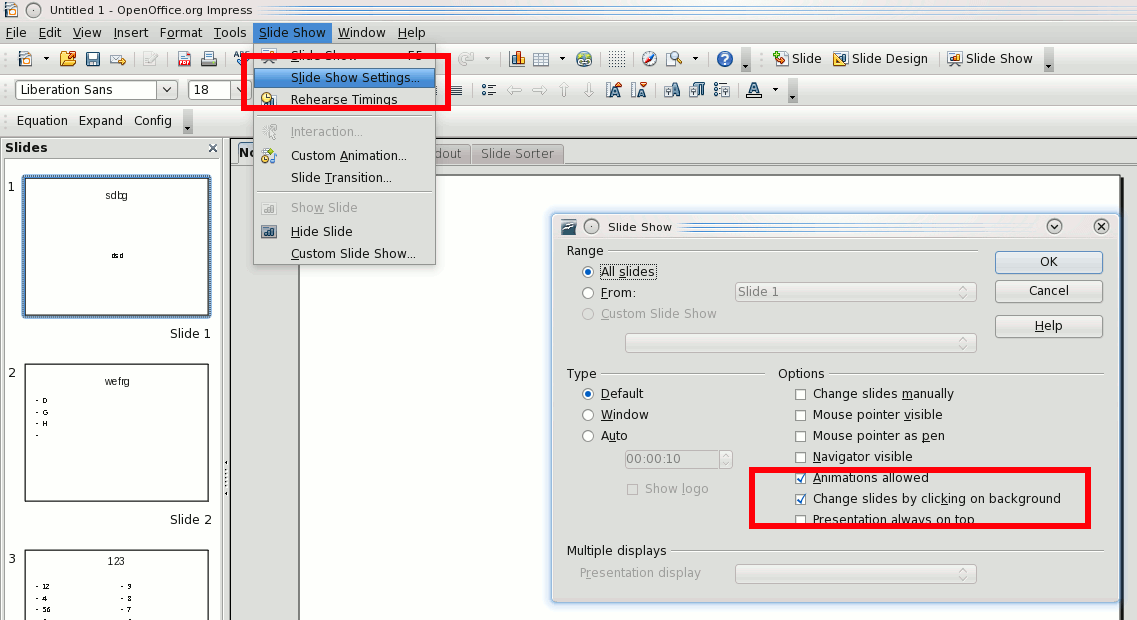The width and height of the screenshot is (1137, 620).
Task: Toggle the Bullets On/Off icon
Action: point(489,90)
